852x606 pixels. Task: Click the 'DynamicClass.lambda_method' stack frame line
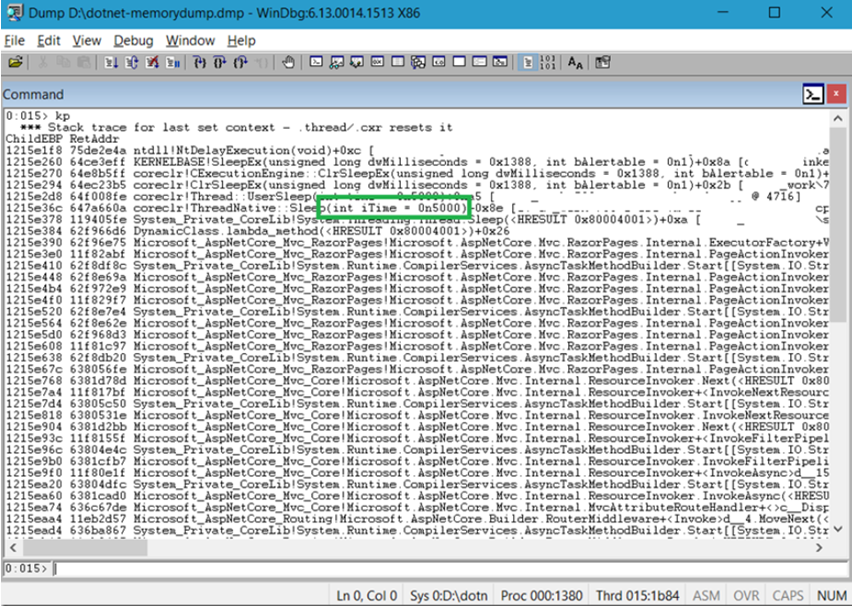point(258,231)
